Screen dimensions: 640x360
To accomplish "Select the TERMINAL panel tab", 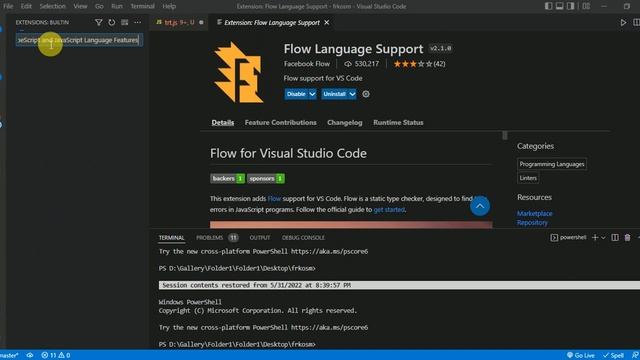I will click(x=171, y=238).
